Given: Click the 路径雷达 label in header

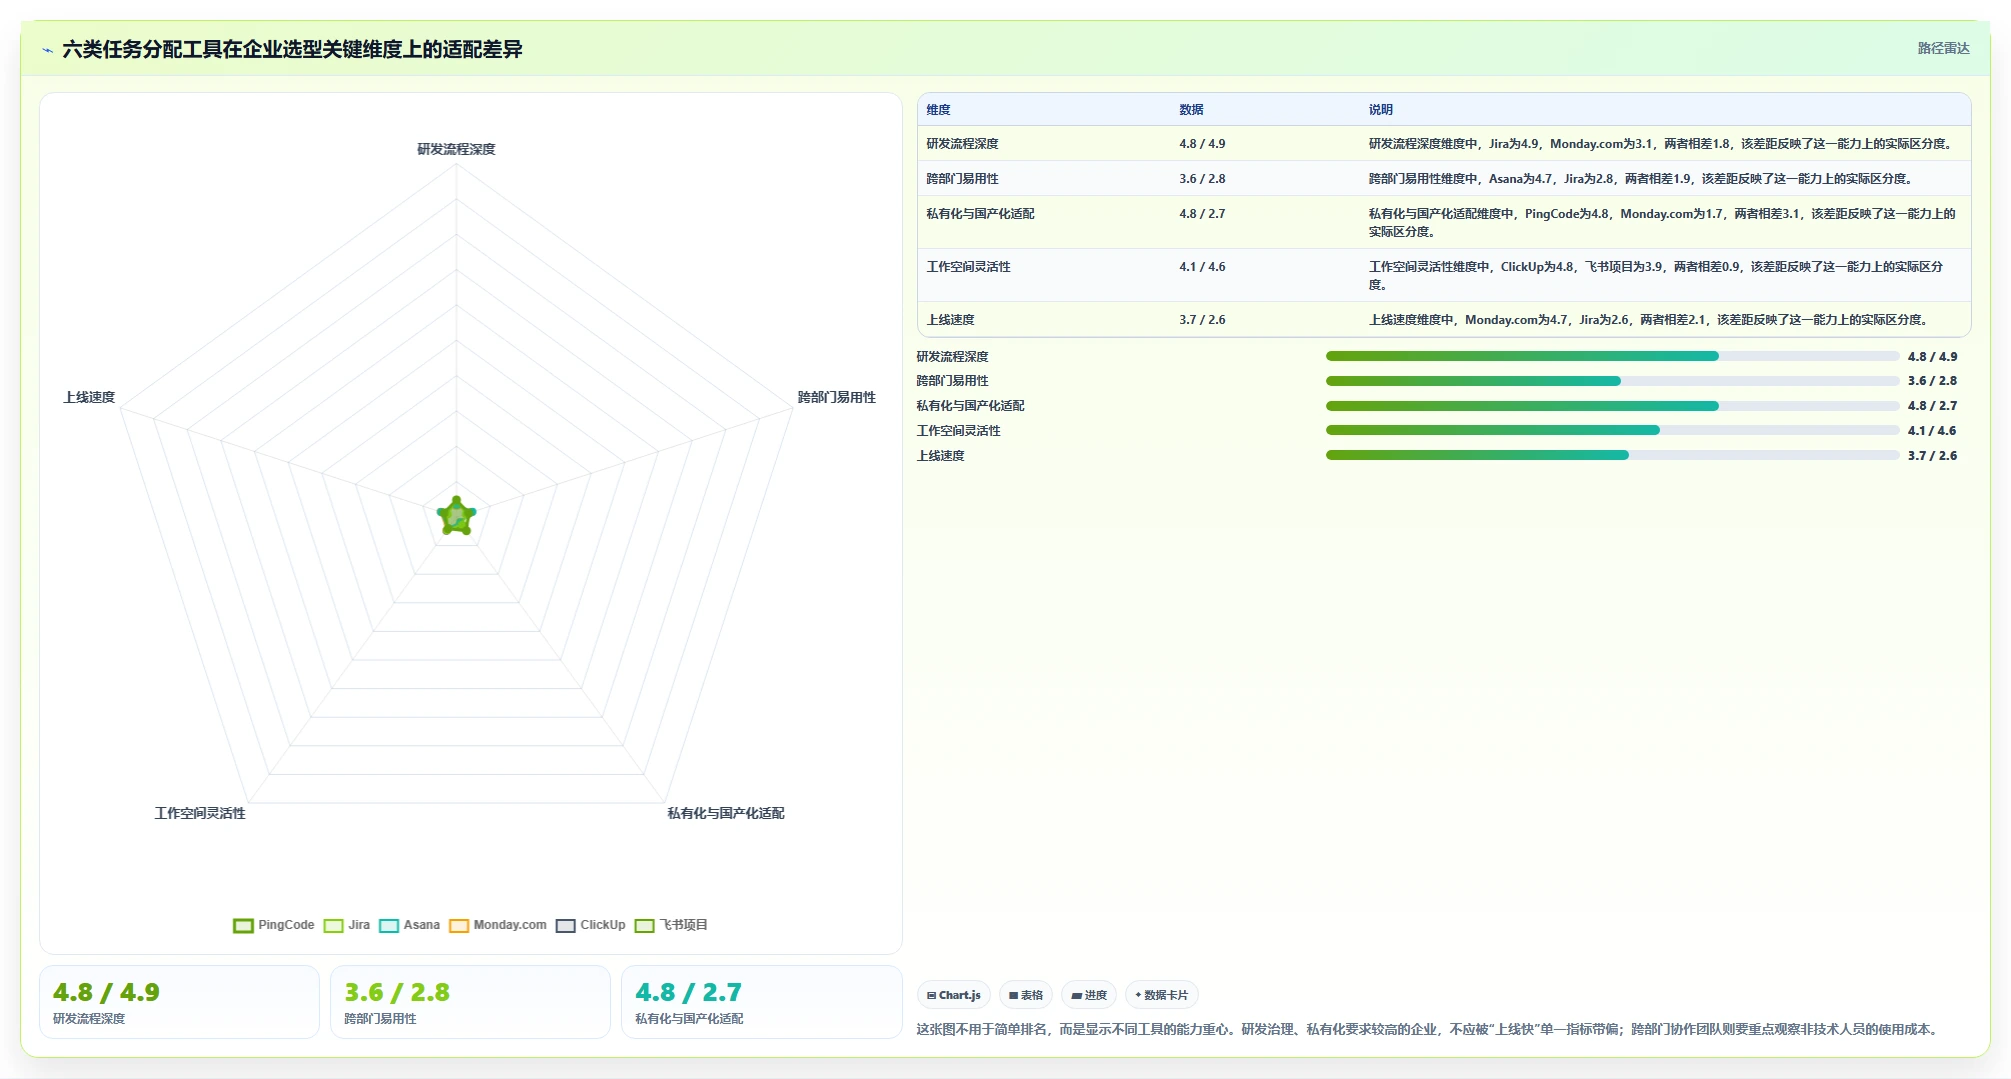Looking at the screenshot, I should [1943, 48].
